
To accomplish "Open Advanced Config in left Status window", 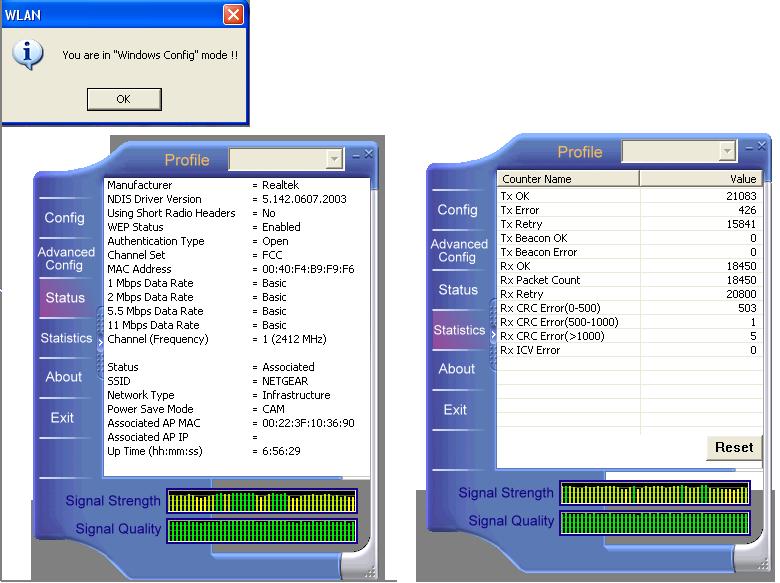I will pyautogui.click(x=66, y=258).
